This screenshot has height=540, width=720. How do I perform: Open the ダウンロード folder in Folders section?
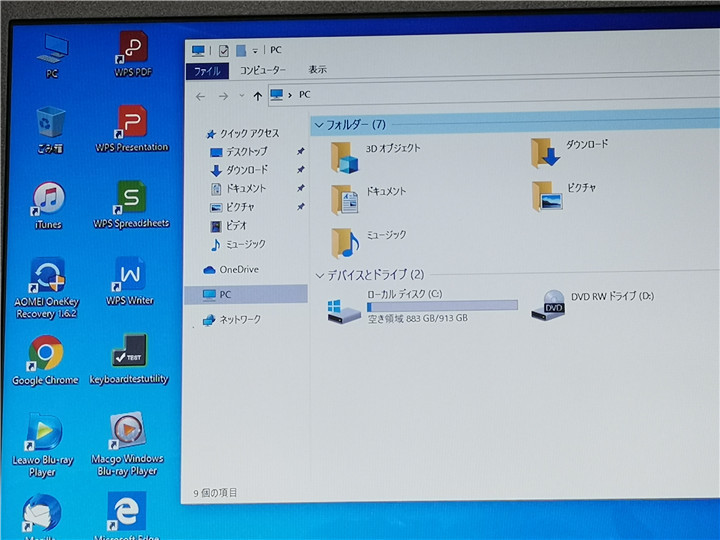coord(569,153)
